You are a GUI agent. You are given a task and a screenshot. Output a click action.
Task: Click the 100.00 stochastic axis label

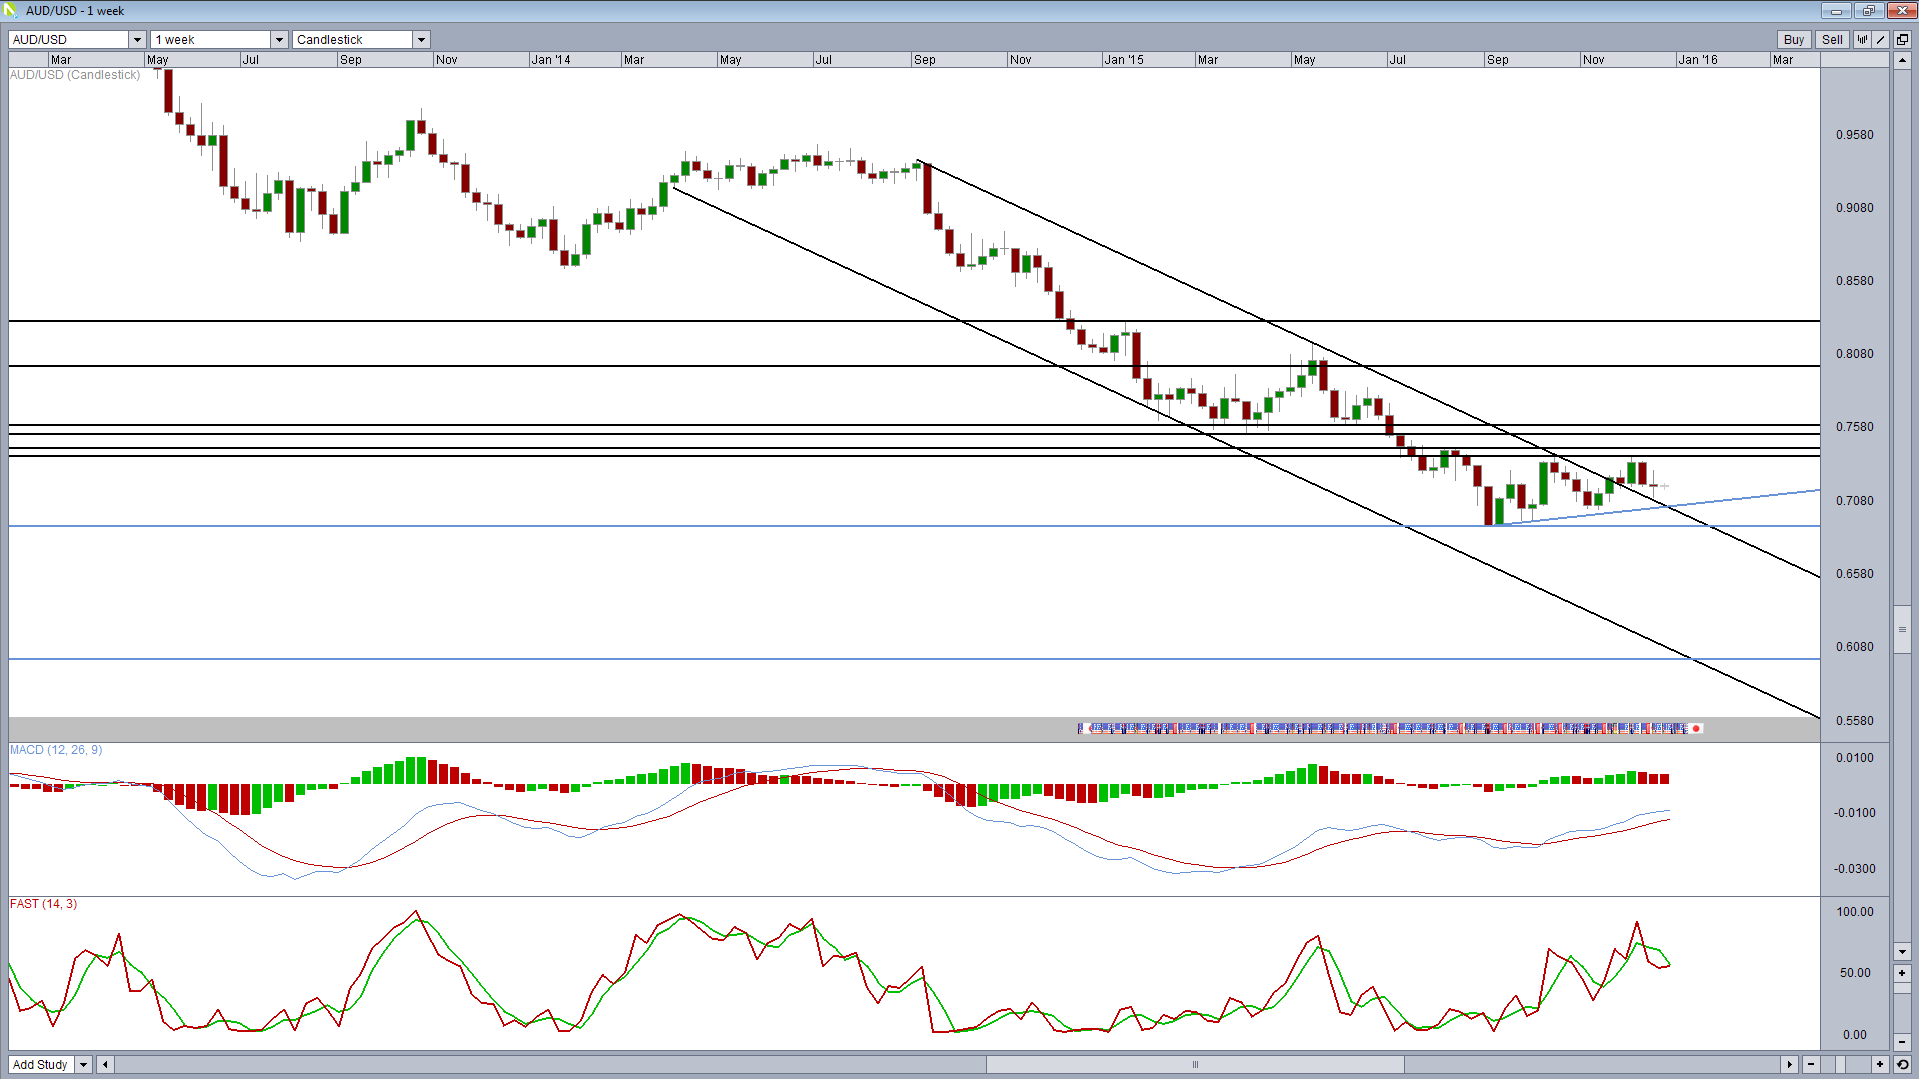coord(1855,912)
